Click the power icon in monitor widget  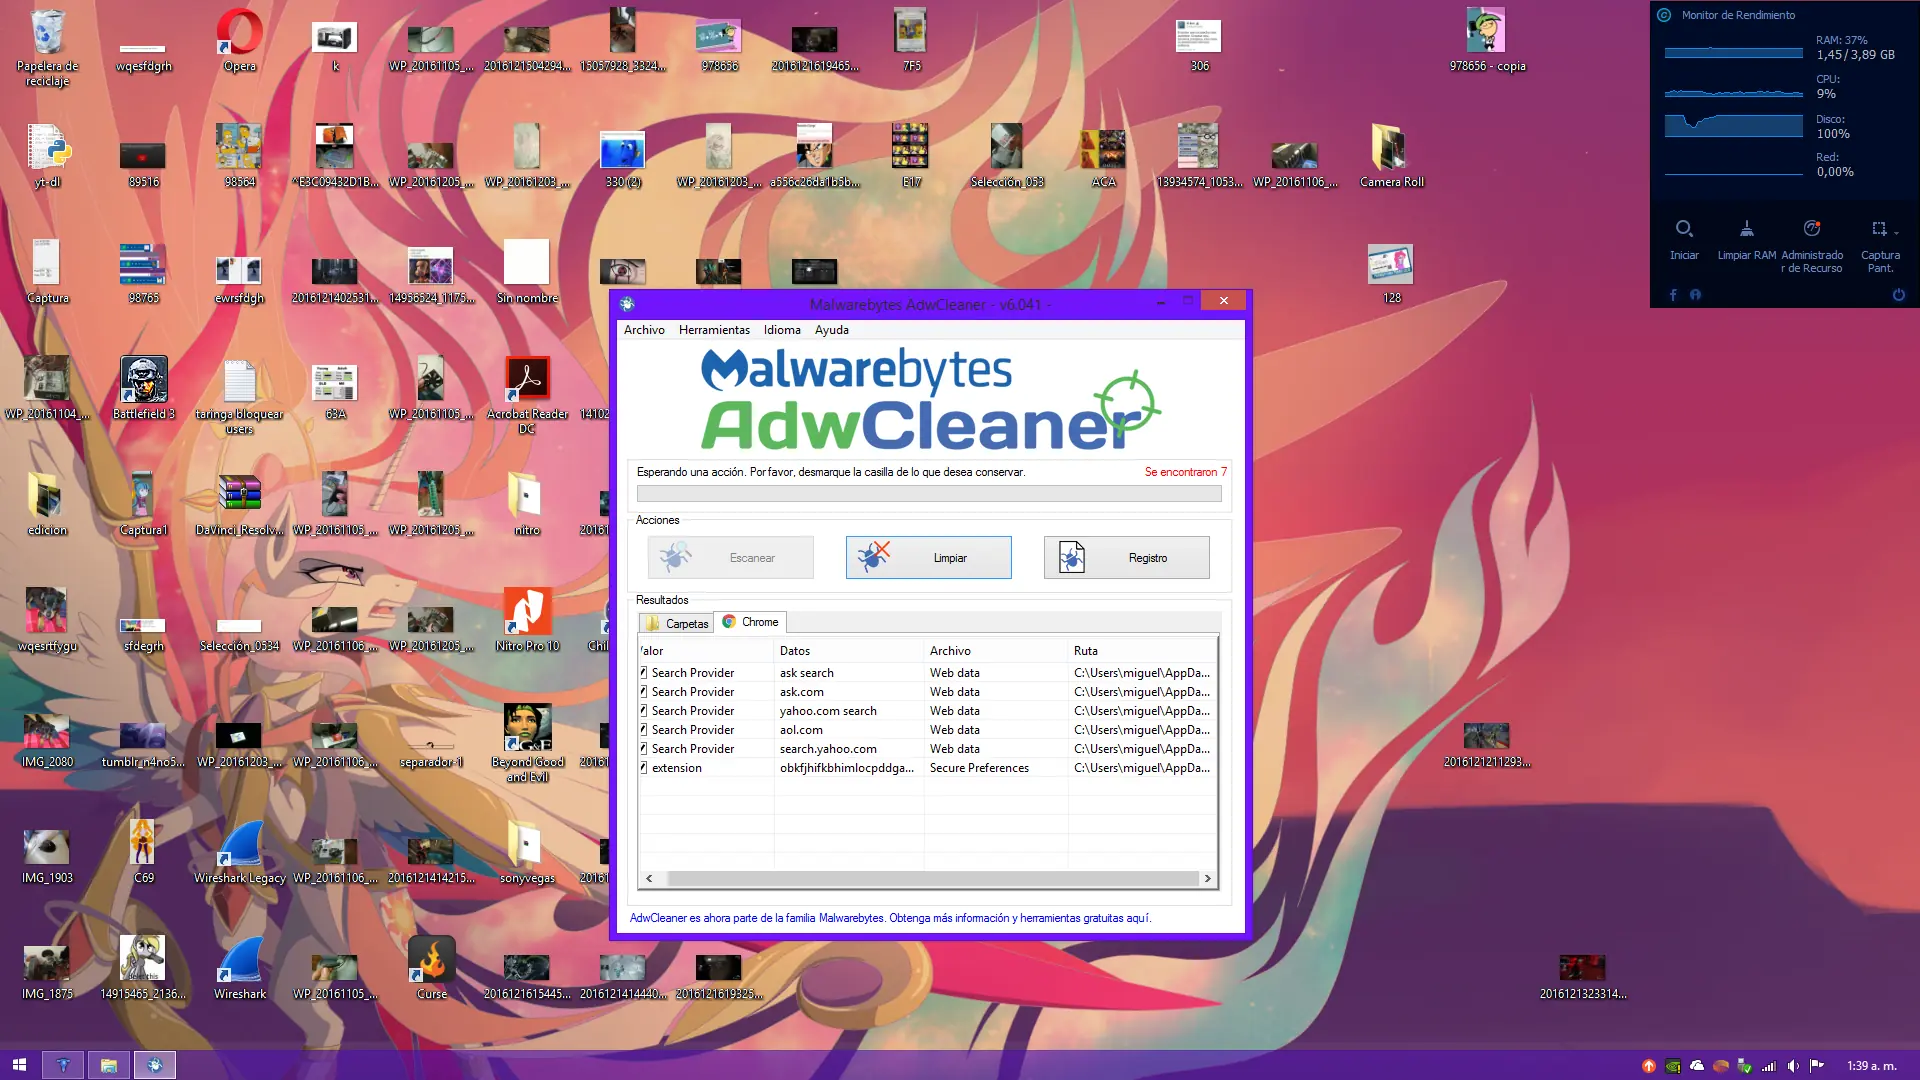[x=1898, y=295]
